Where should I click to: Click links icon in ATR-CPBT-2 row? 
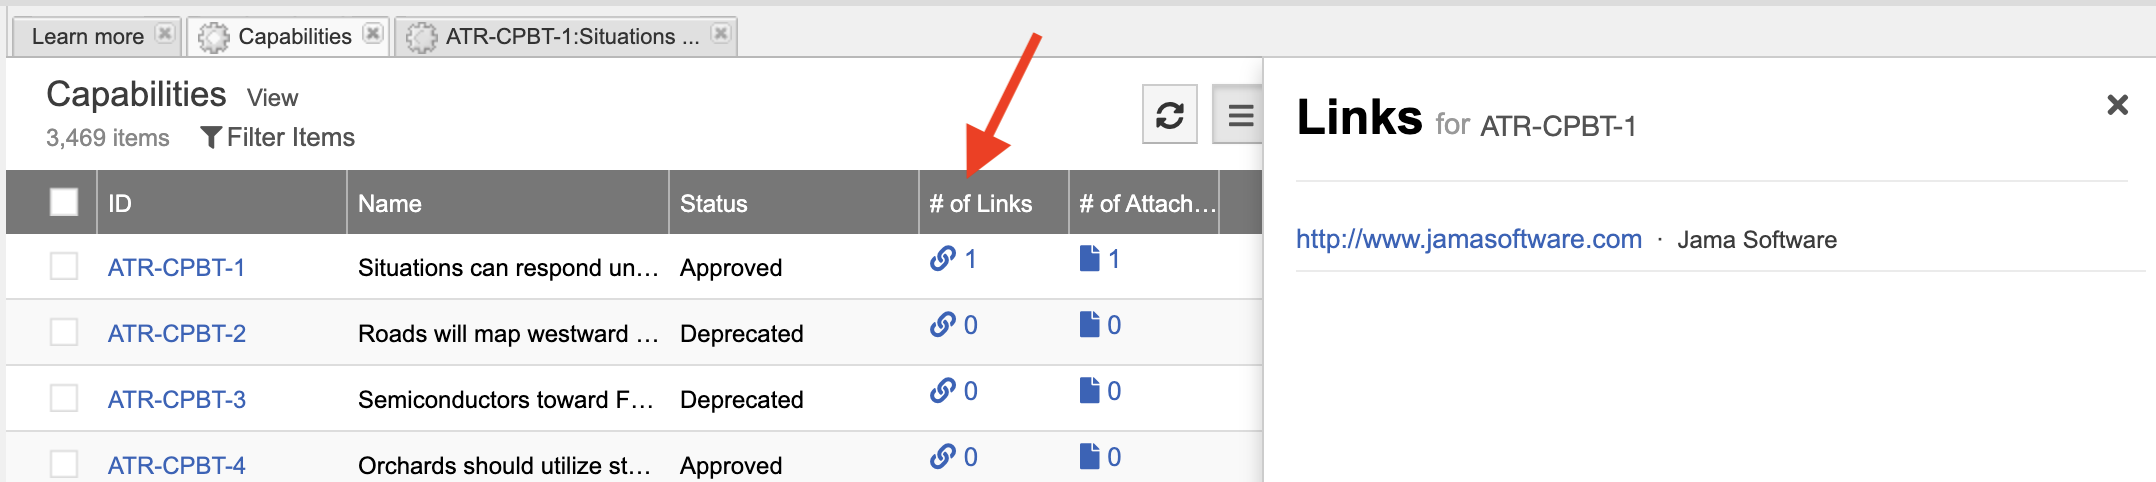(x=943, y=325)
